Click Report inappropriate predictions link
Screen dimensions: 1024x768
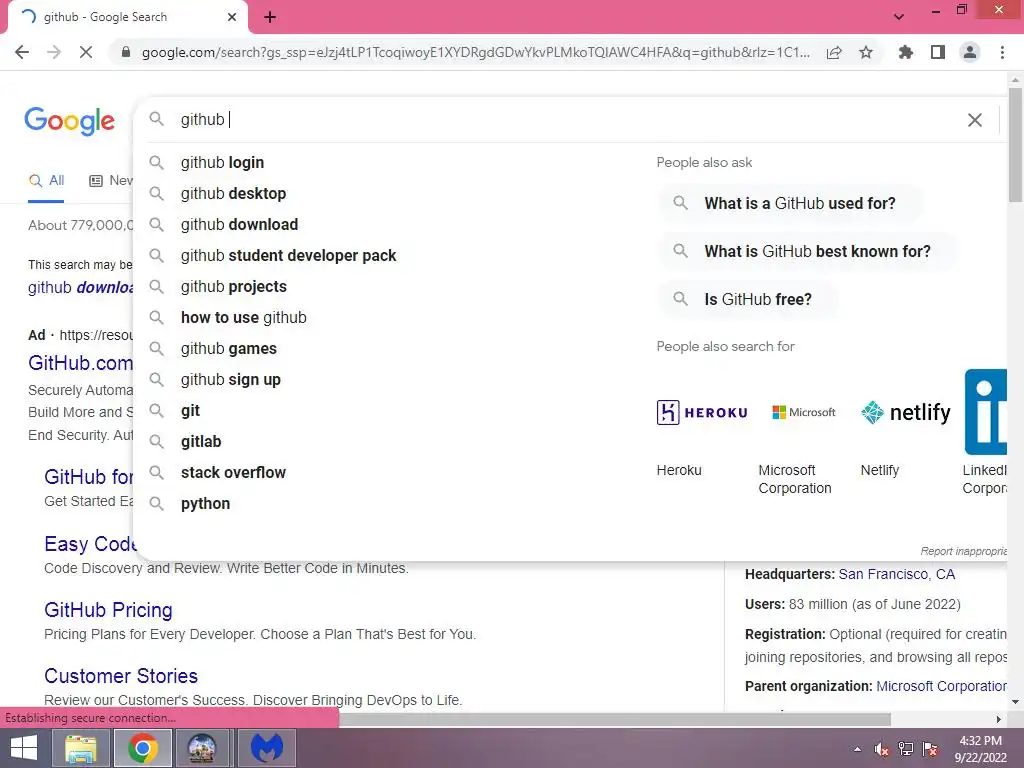pyautogui.click(x=964, y=552)
